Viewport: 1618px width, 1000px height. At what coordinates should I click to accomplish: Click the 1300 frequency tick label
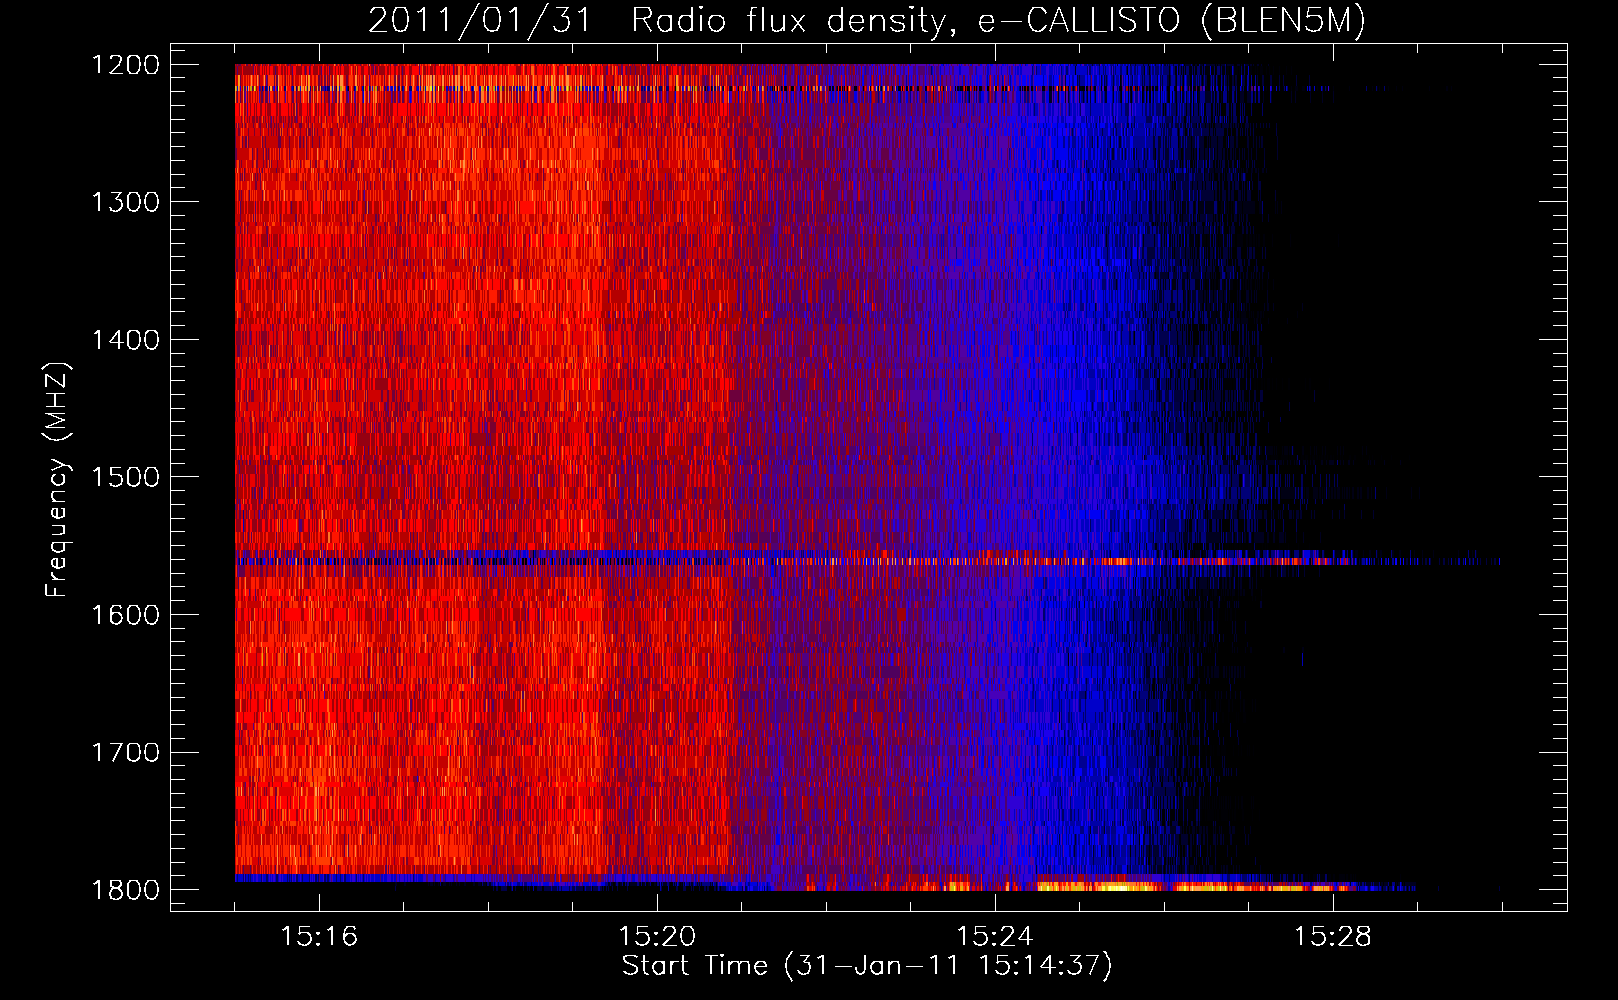point(125,202)
